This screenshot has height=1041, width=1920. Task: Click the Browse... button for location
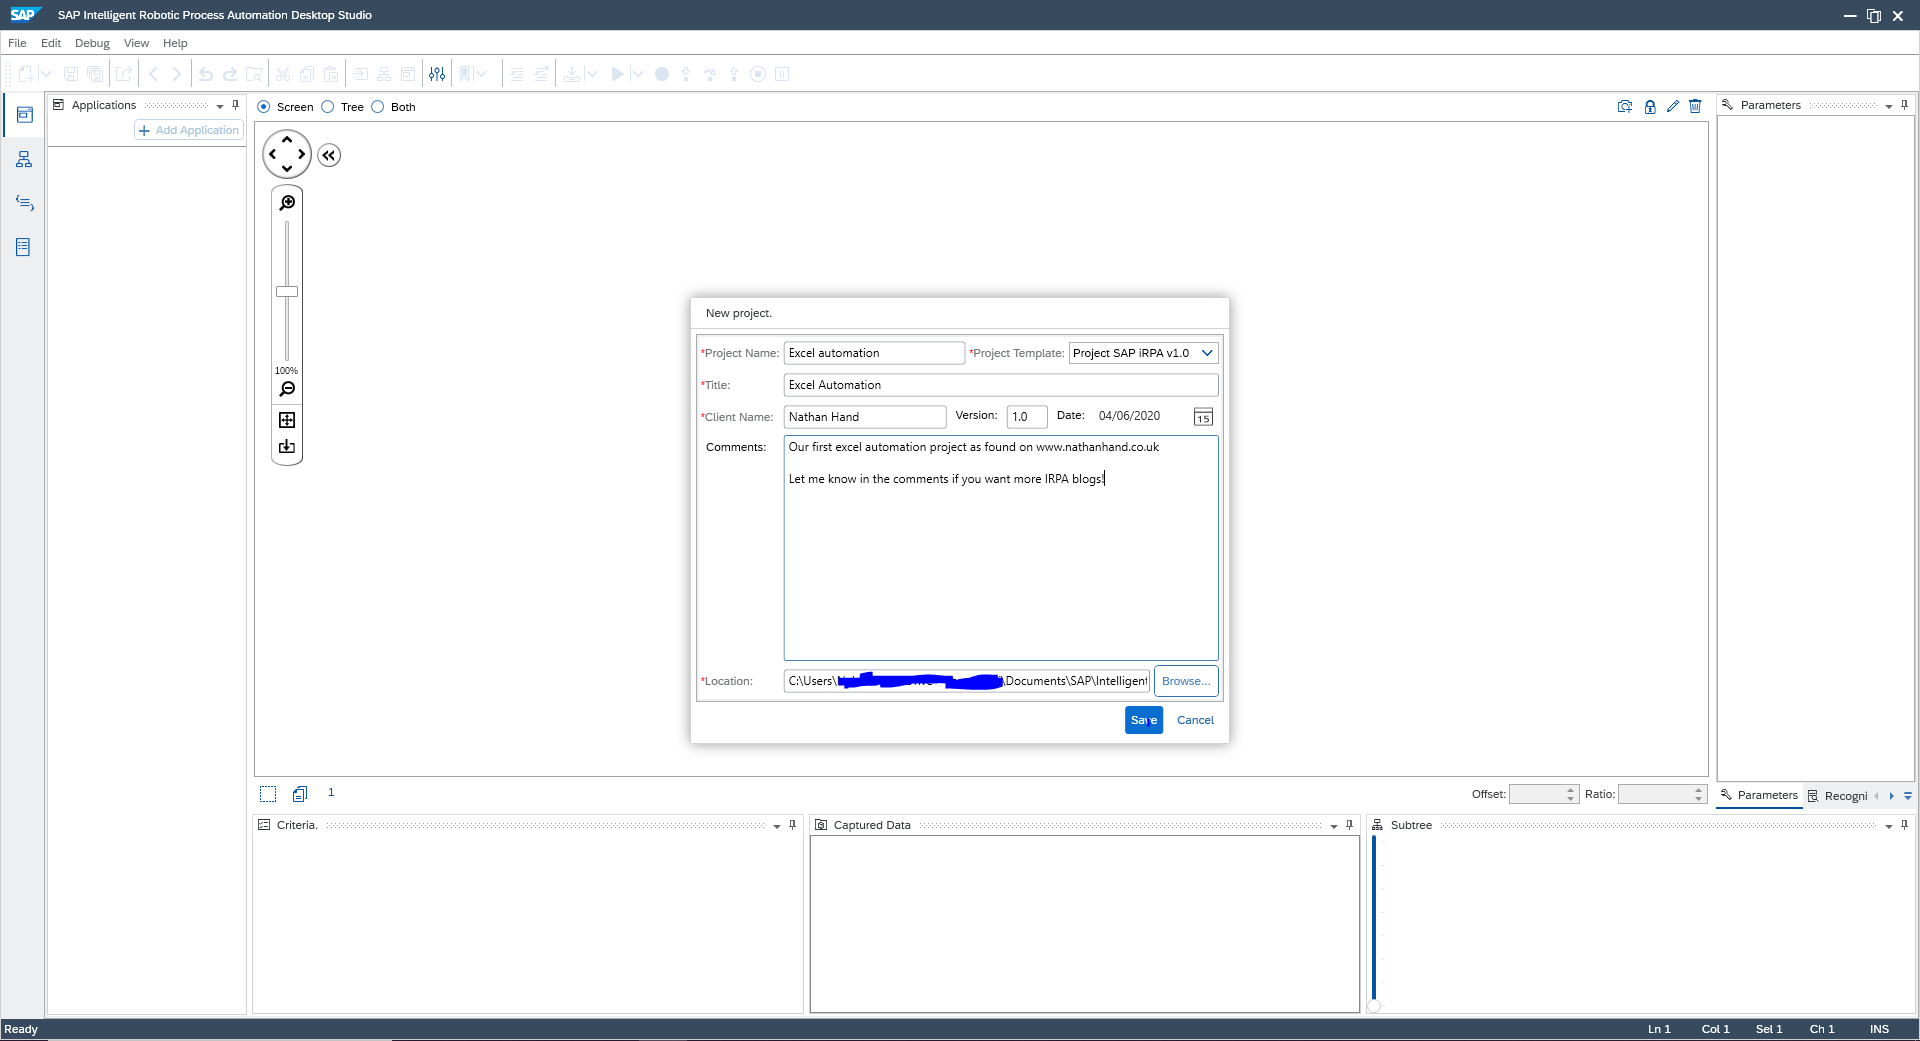click(1186, 681)
